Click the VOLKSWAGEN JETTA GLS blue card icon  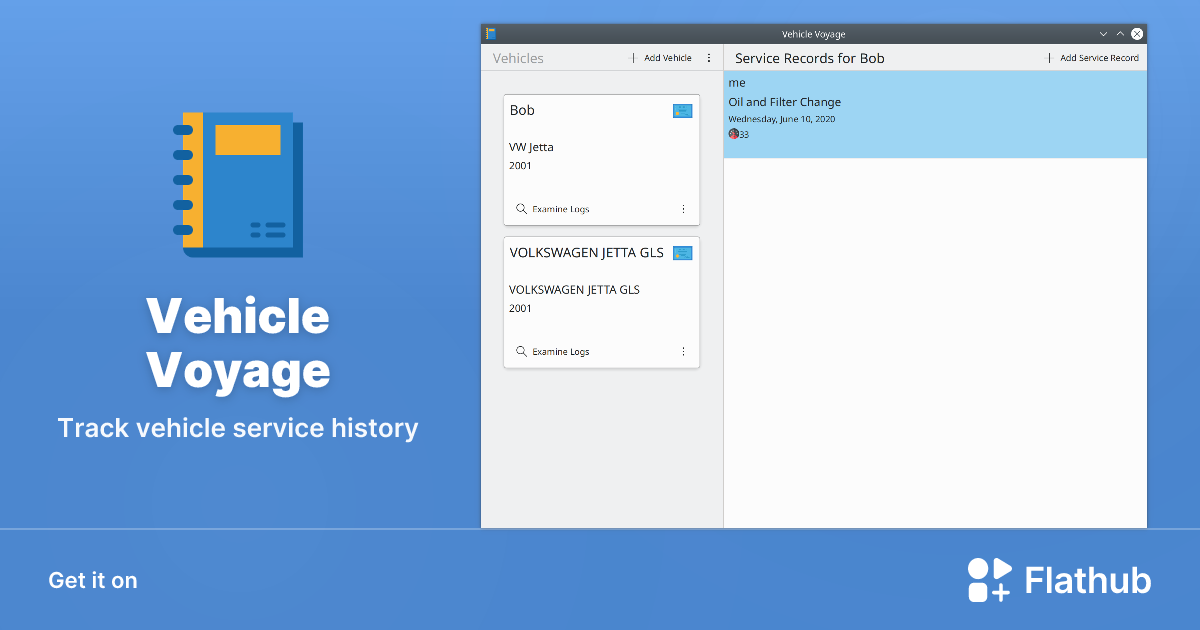pos(683,253)
